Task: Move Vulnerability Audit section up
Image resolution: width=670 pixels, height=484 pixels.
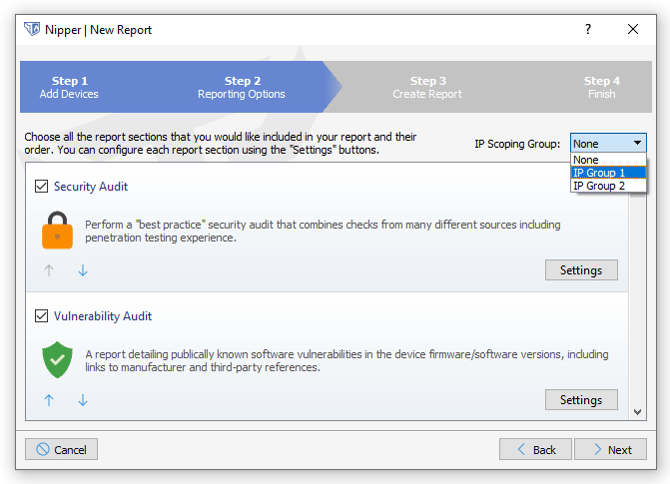Action: [49, 400]
